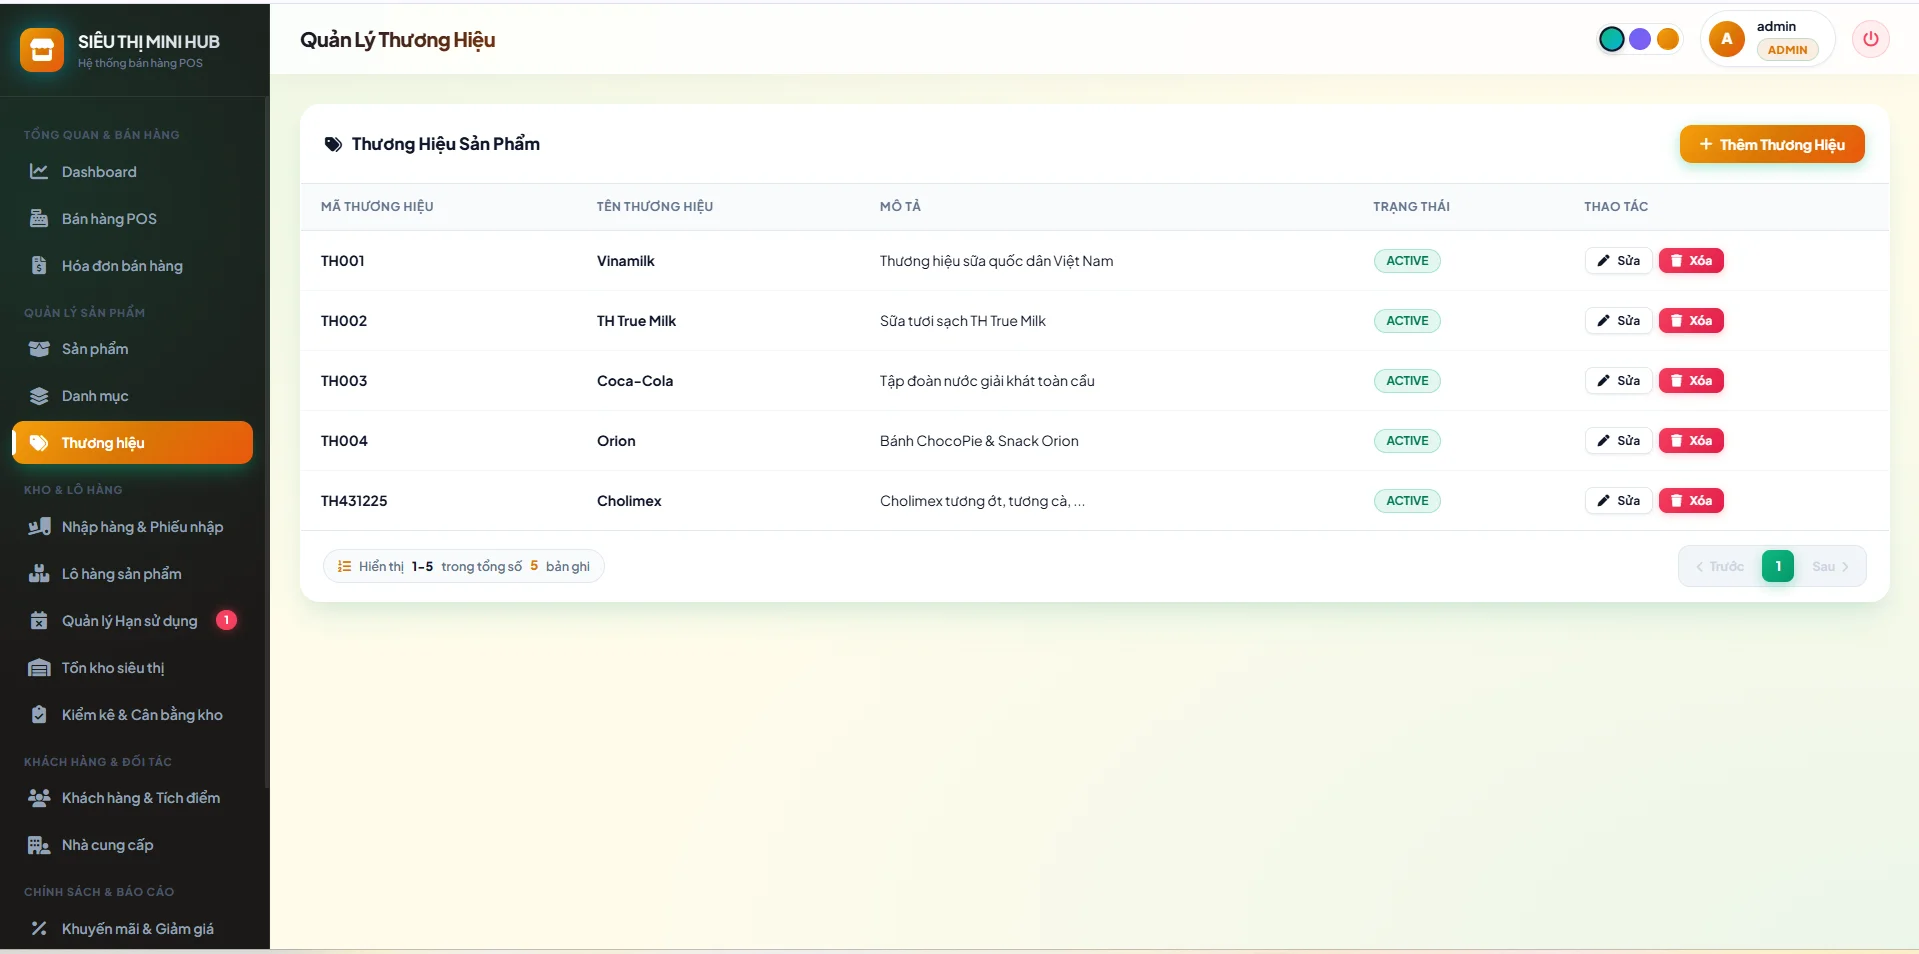The image size is (1919, 954).
Task: Click Bánh ChocoPie & Snack Orion description
Action: pos(979,441)
